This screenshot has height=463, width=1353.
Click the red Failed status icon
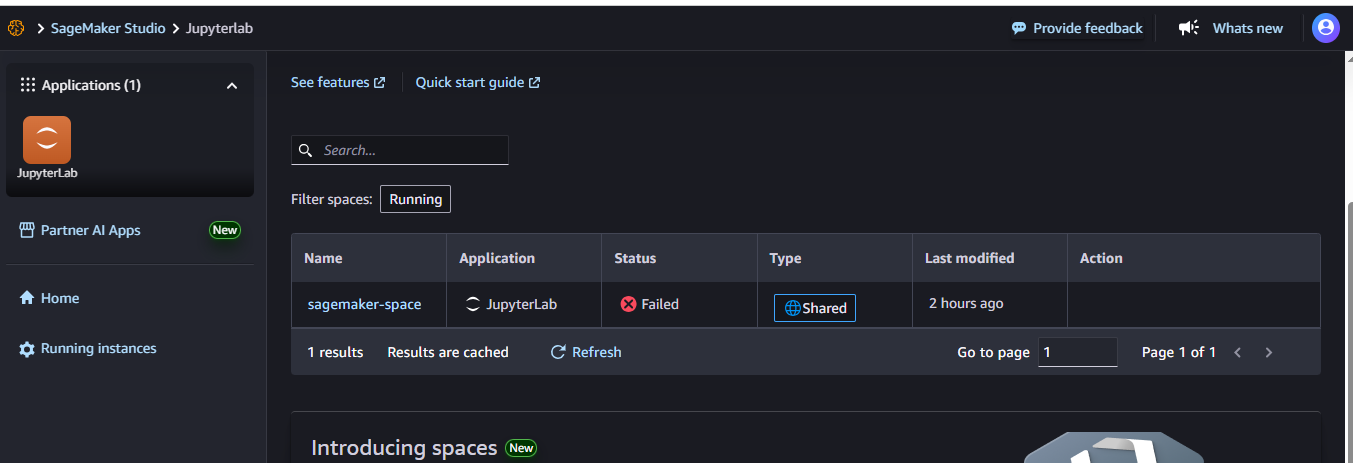tap(628, 304)
